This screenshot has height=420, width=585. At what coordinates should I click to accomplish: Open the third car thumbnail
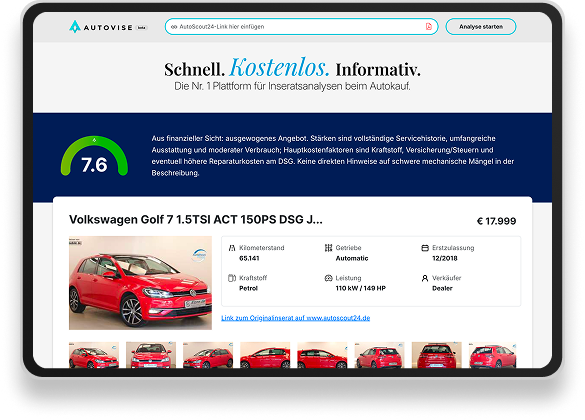[x=208, y=355]
